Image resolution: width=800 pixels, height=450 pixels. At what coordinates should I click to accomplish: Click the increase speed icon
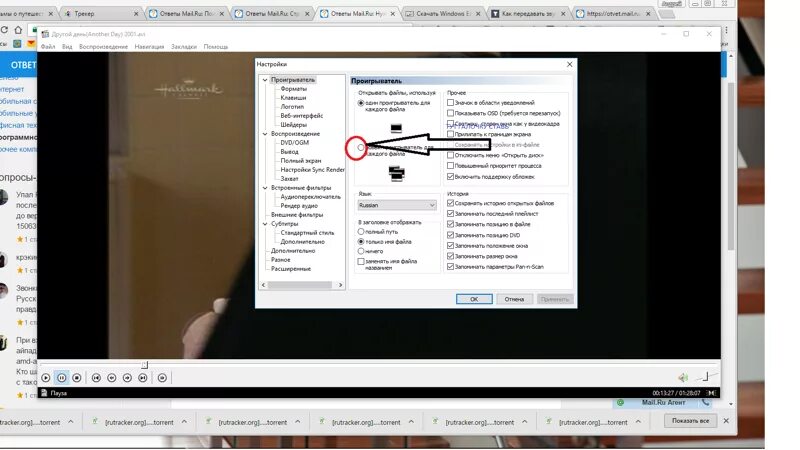(x=127, y=378)
